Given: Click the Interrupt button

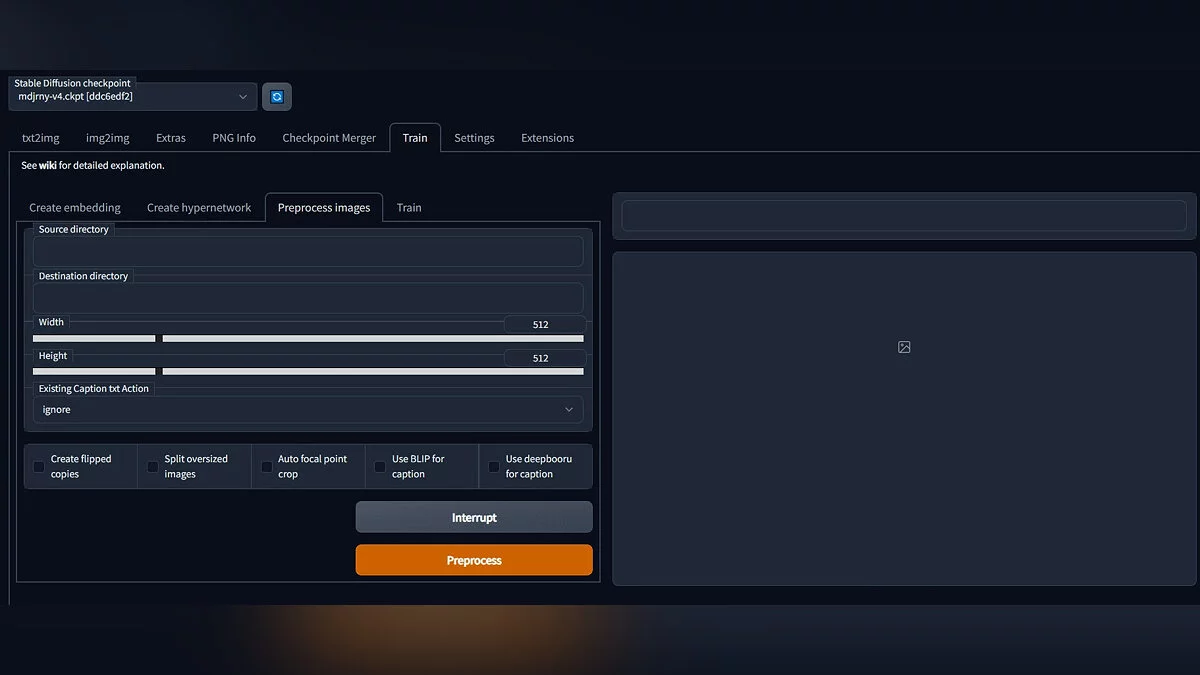Looking at the screenshot, I should tap(474, 518).
